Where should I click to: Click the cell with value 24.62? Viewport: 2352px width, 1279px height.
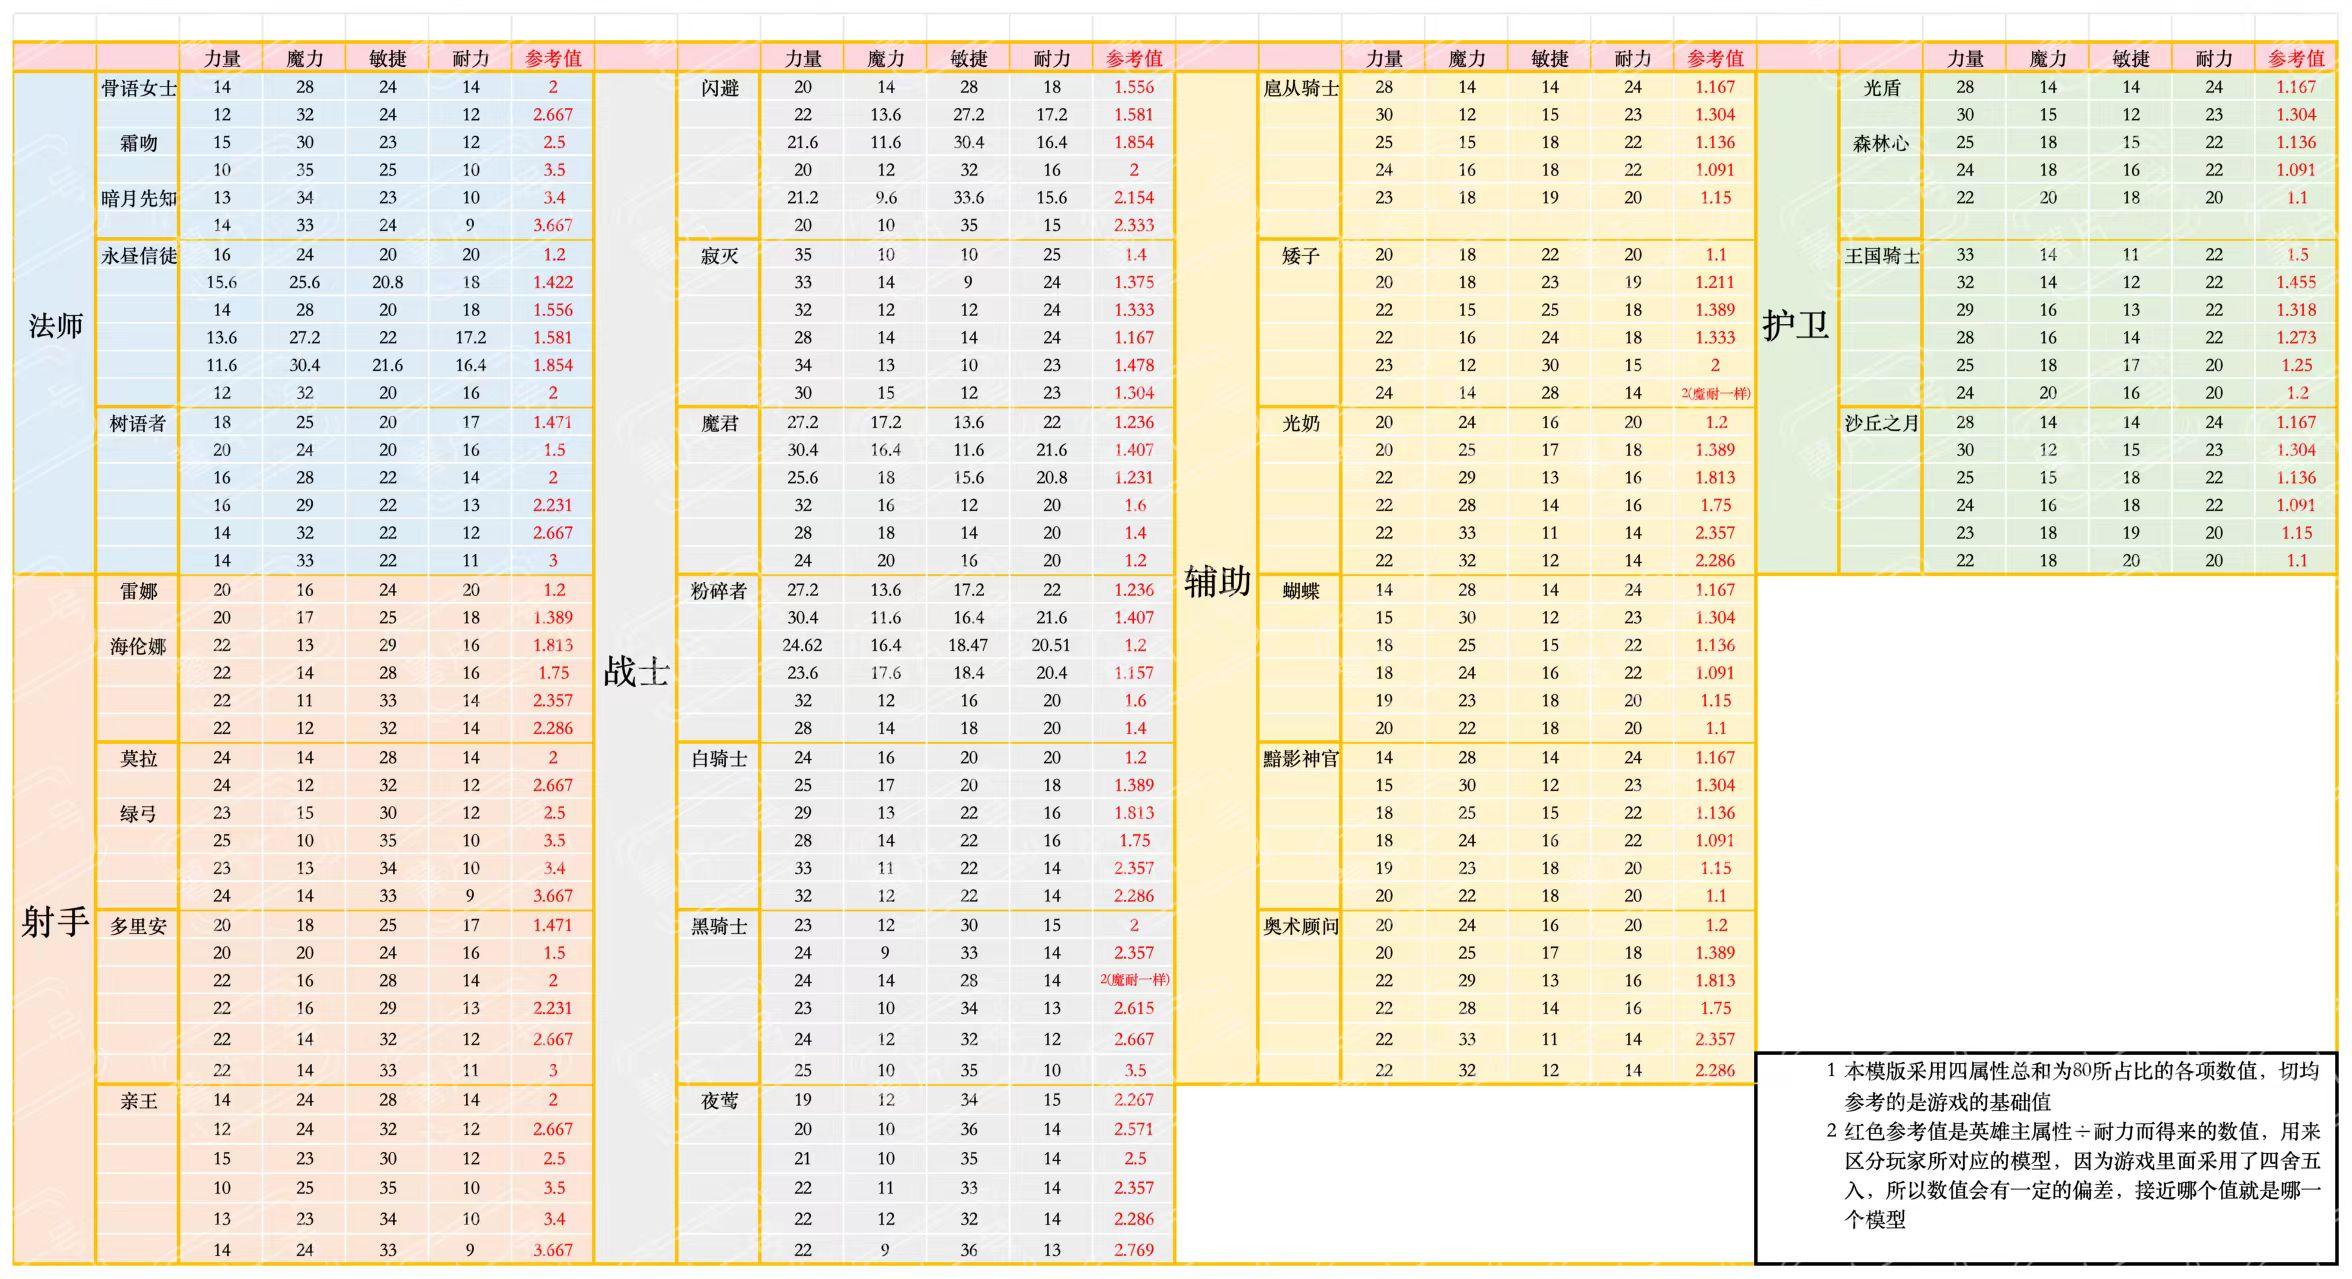(x=802, y=645)
